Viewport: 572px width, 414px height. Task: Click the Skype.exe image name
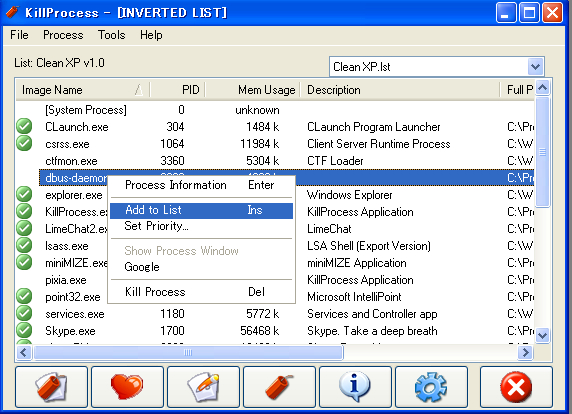tap(70, 331)
